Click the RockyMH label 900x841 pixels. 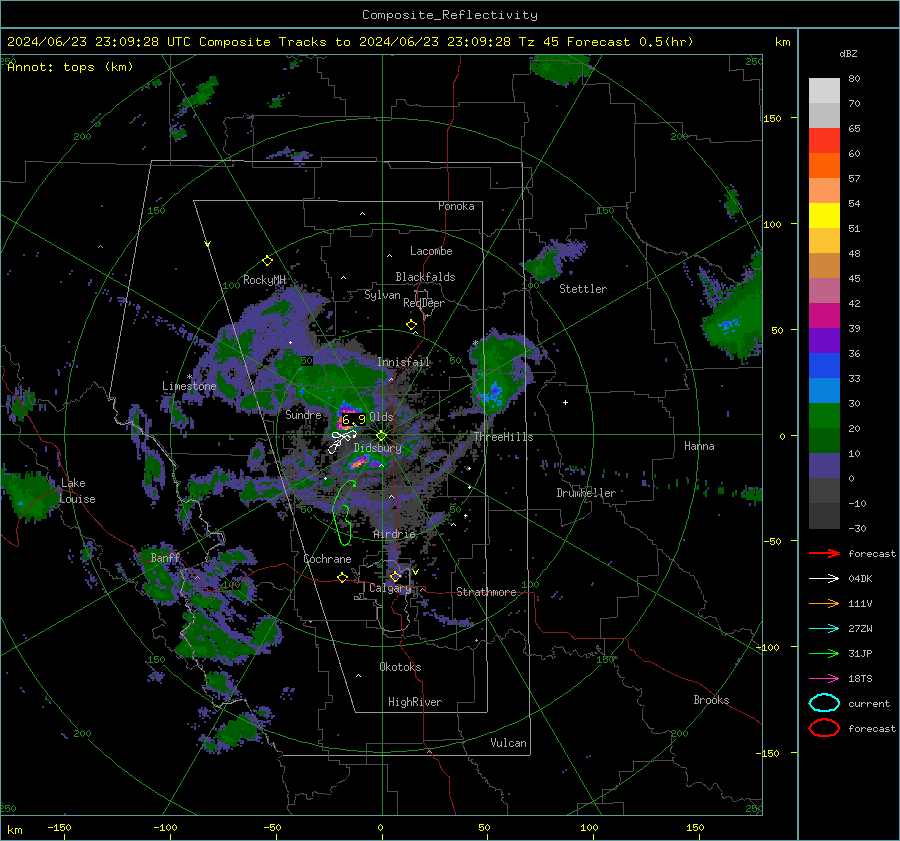265,280
